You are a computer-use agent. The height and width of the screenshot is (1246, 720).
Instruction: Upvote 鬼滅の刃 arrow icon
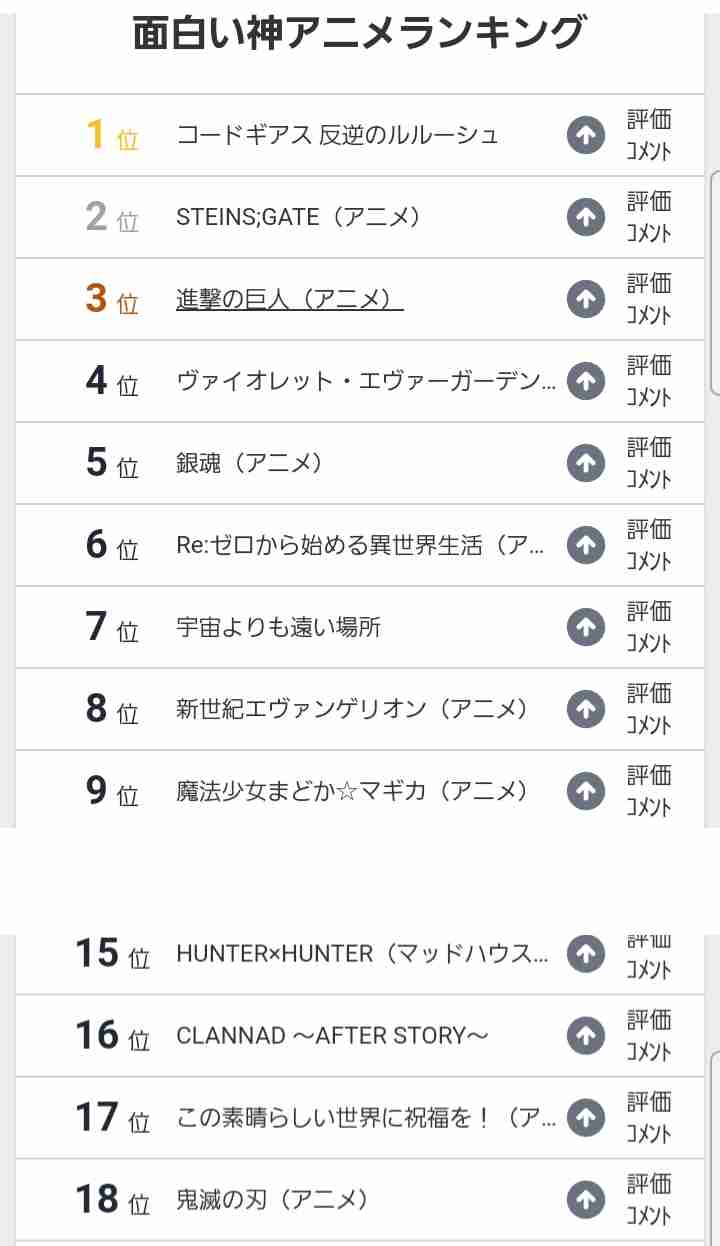point(586,1199)
